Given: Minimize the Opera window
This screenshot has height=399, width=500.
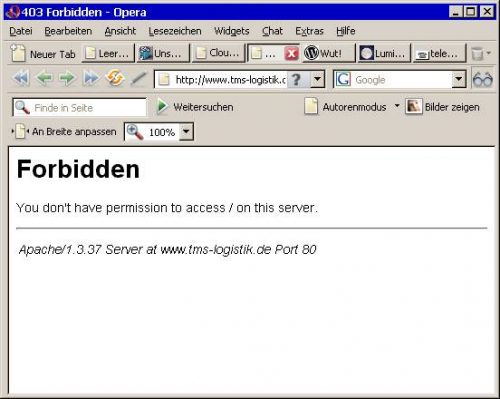Looking at the screenshot, I should [x=456, y=12].
